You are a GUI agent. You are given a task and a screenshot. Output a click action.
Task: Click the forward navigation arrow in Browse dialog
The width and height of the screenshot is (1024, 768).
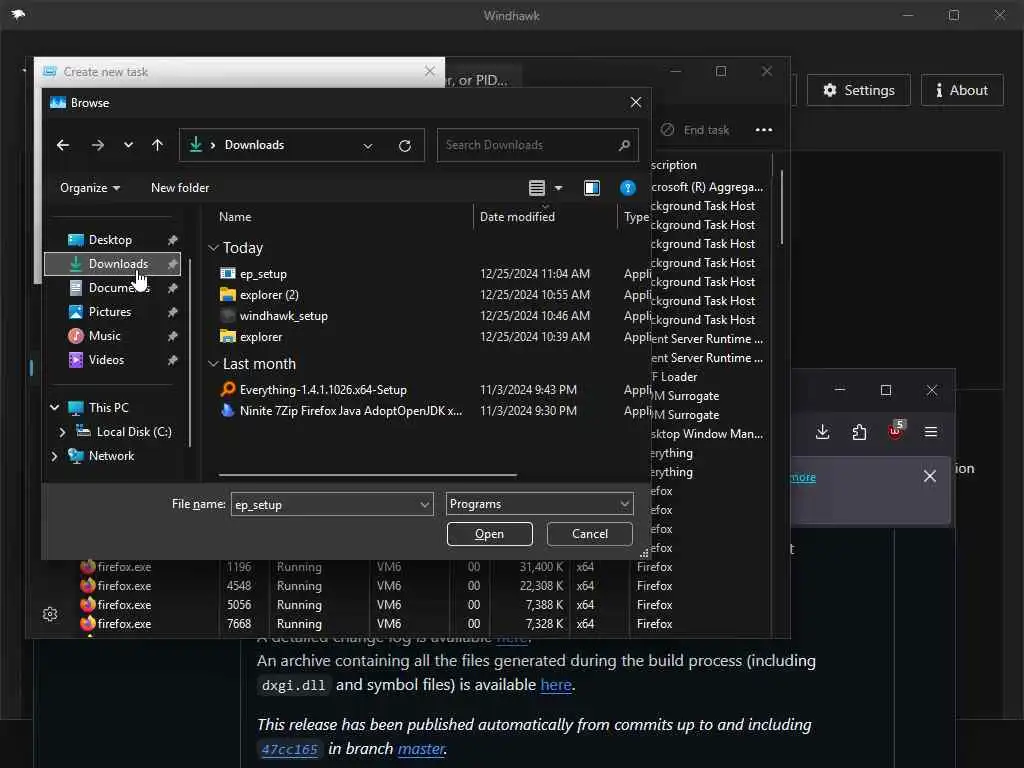click(97, 145)
